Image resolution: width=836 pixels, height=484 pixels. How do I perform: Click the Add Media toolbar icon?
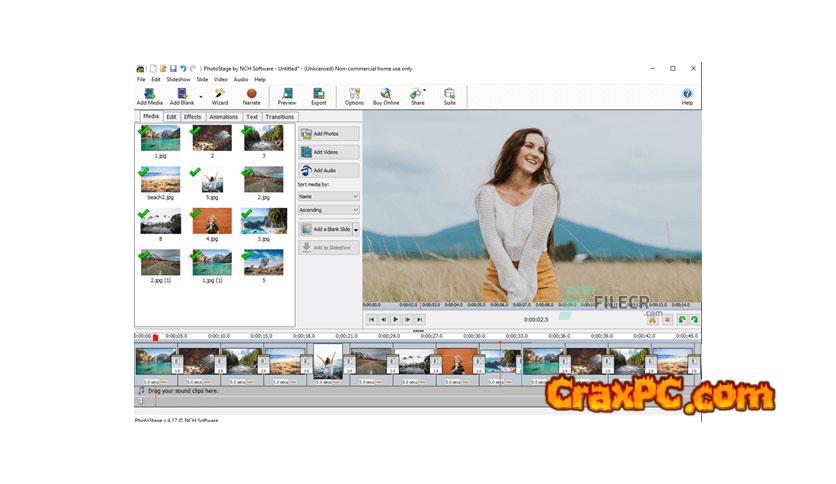pyautogui.click(x=149, y=94)
